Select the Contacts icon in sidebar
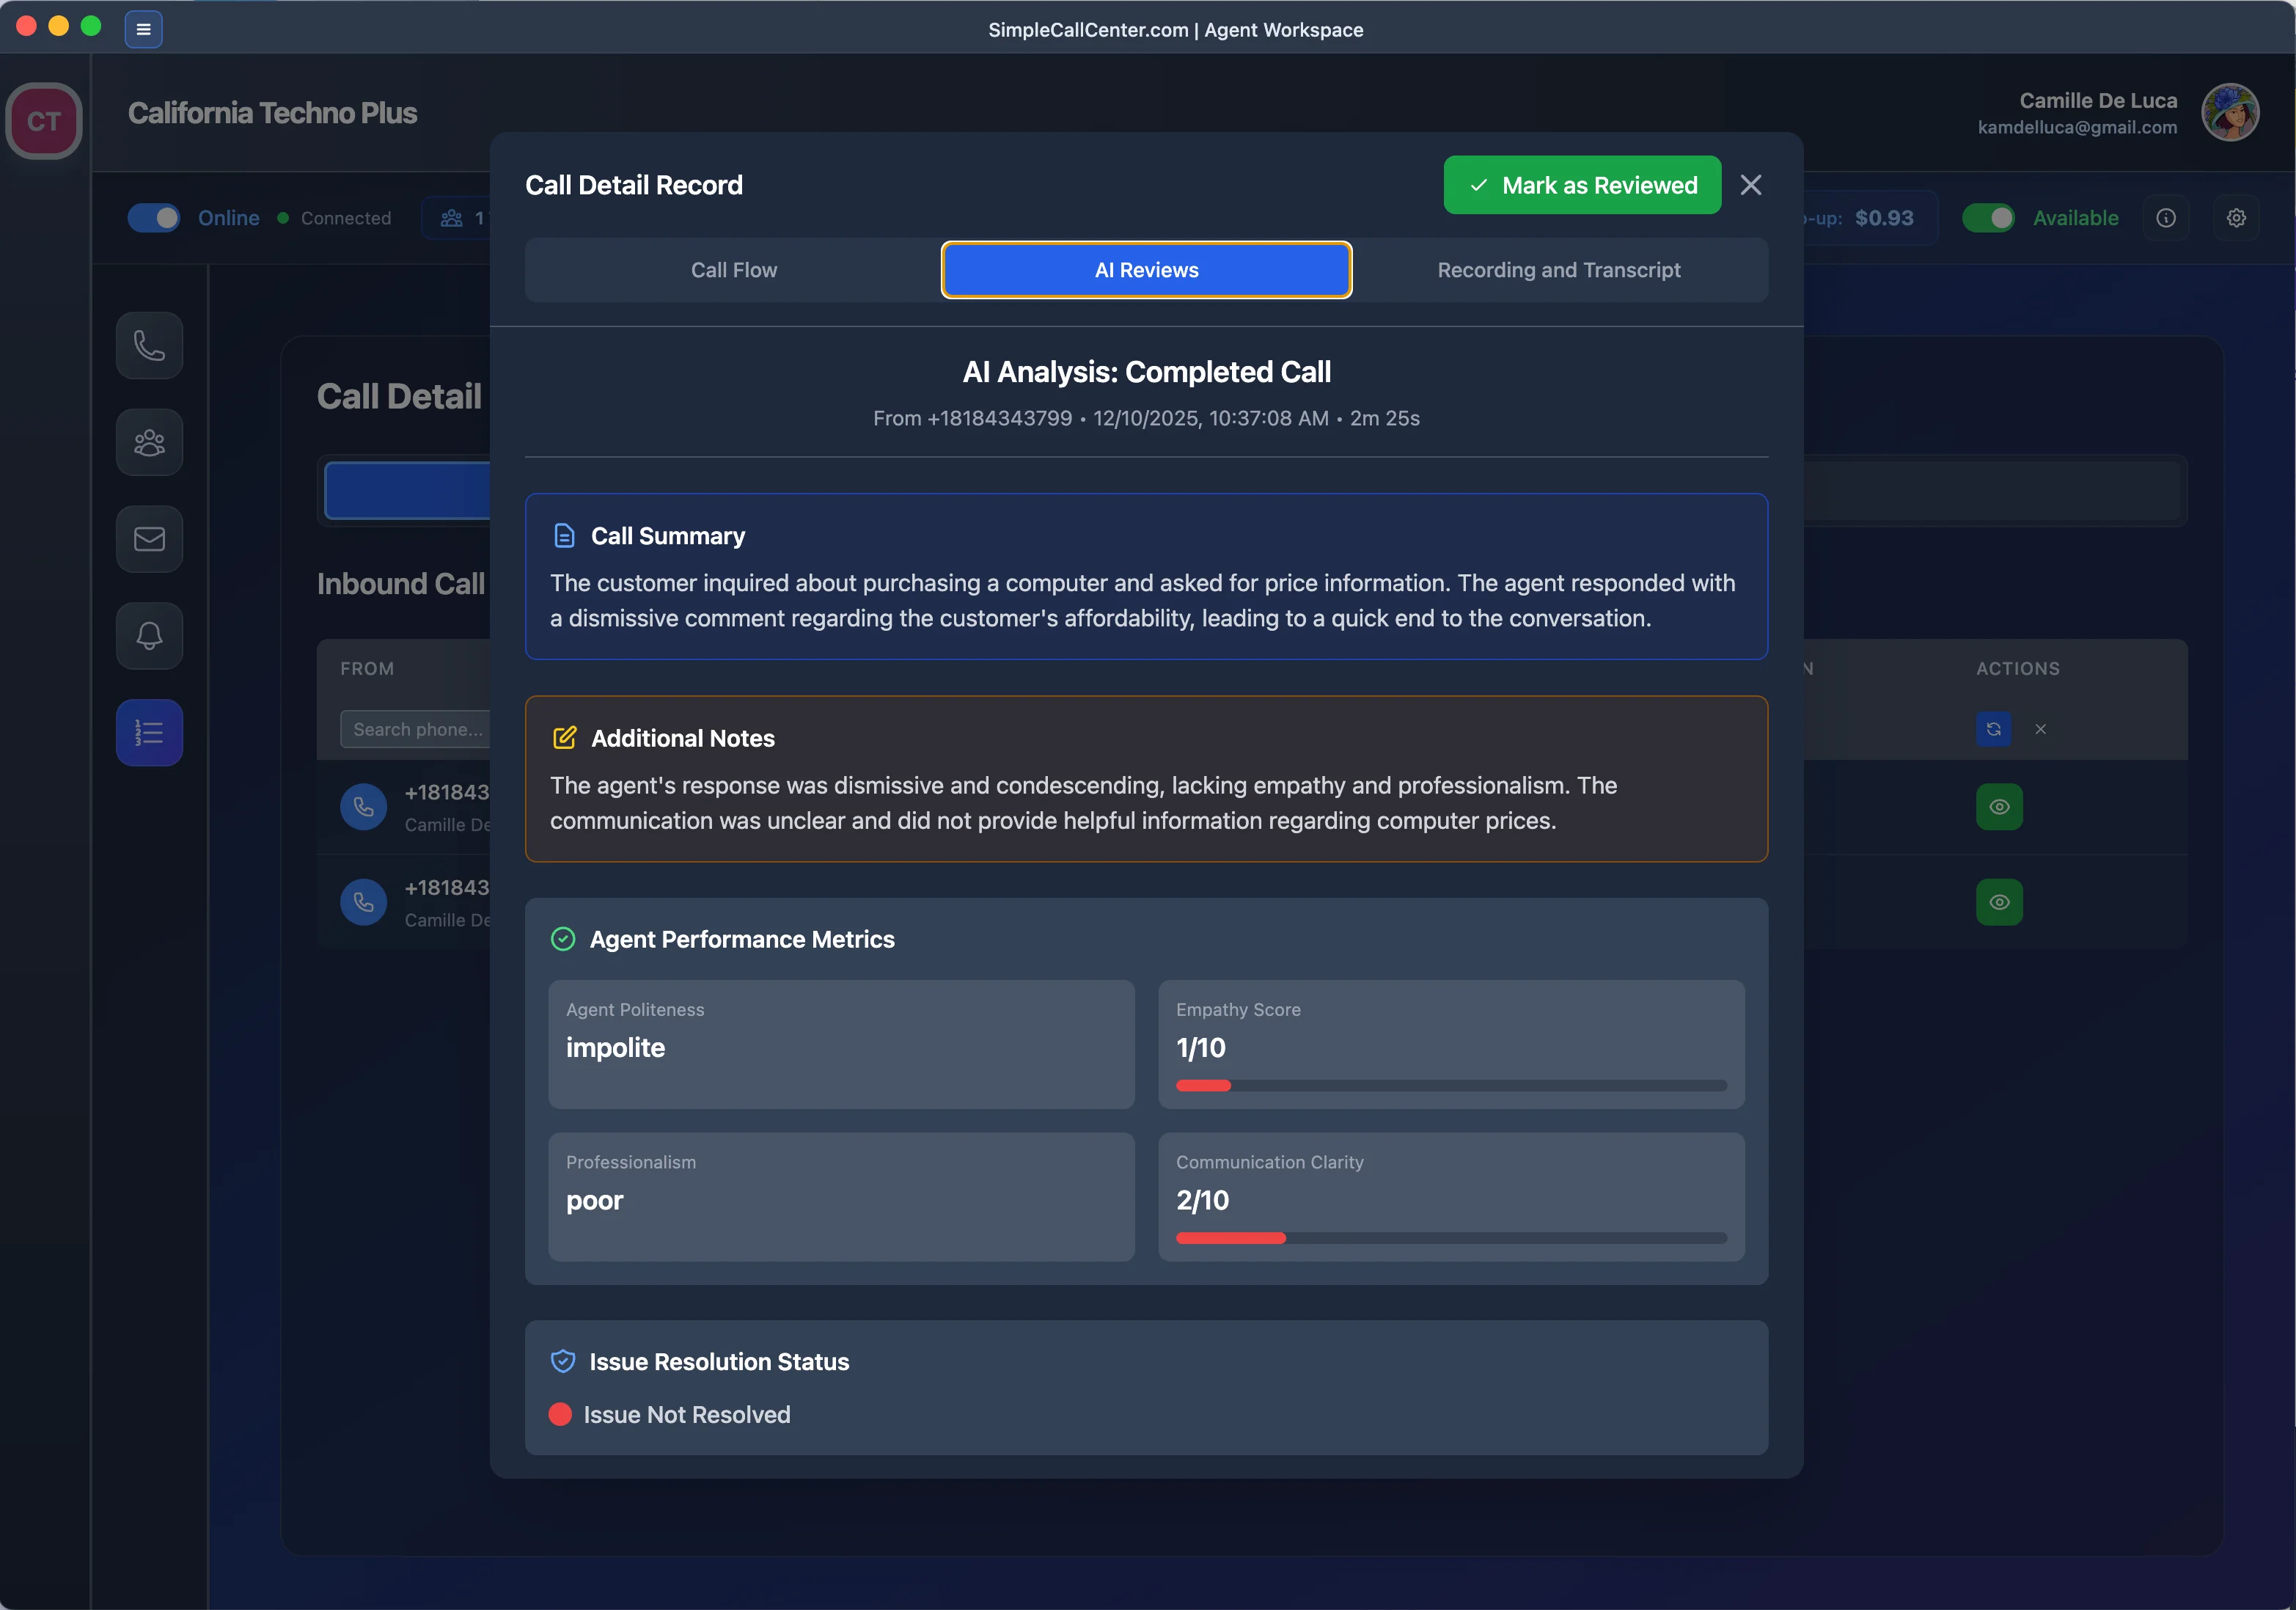This screenshot has width=2296, height=1610. click(x=149, y=442)
